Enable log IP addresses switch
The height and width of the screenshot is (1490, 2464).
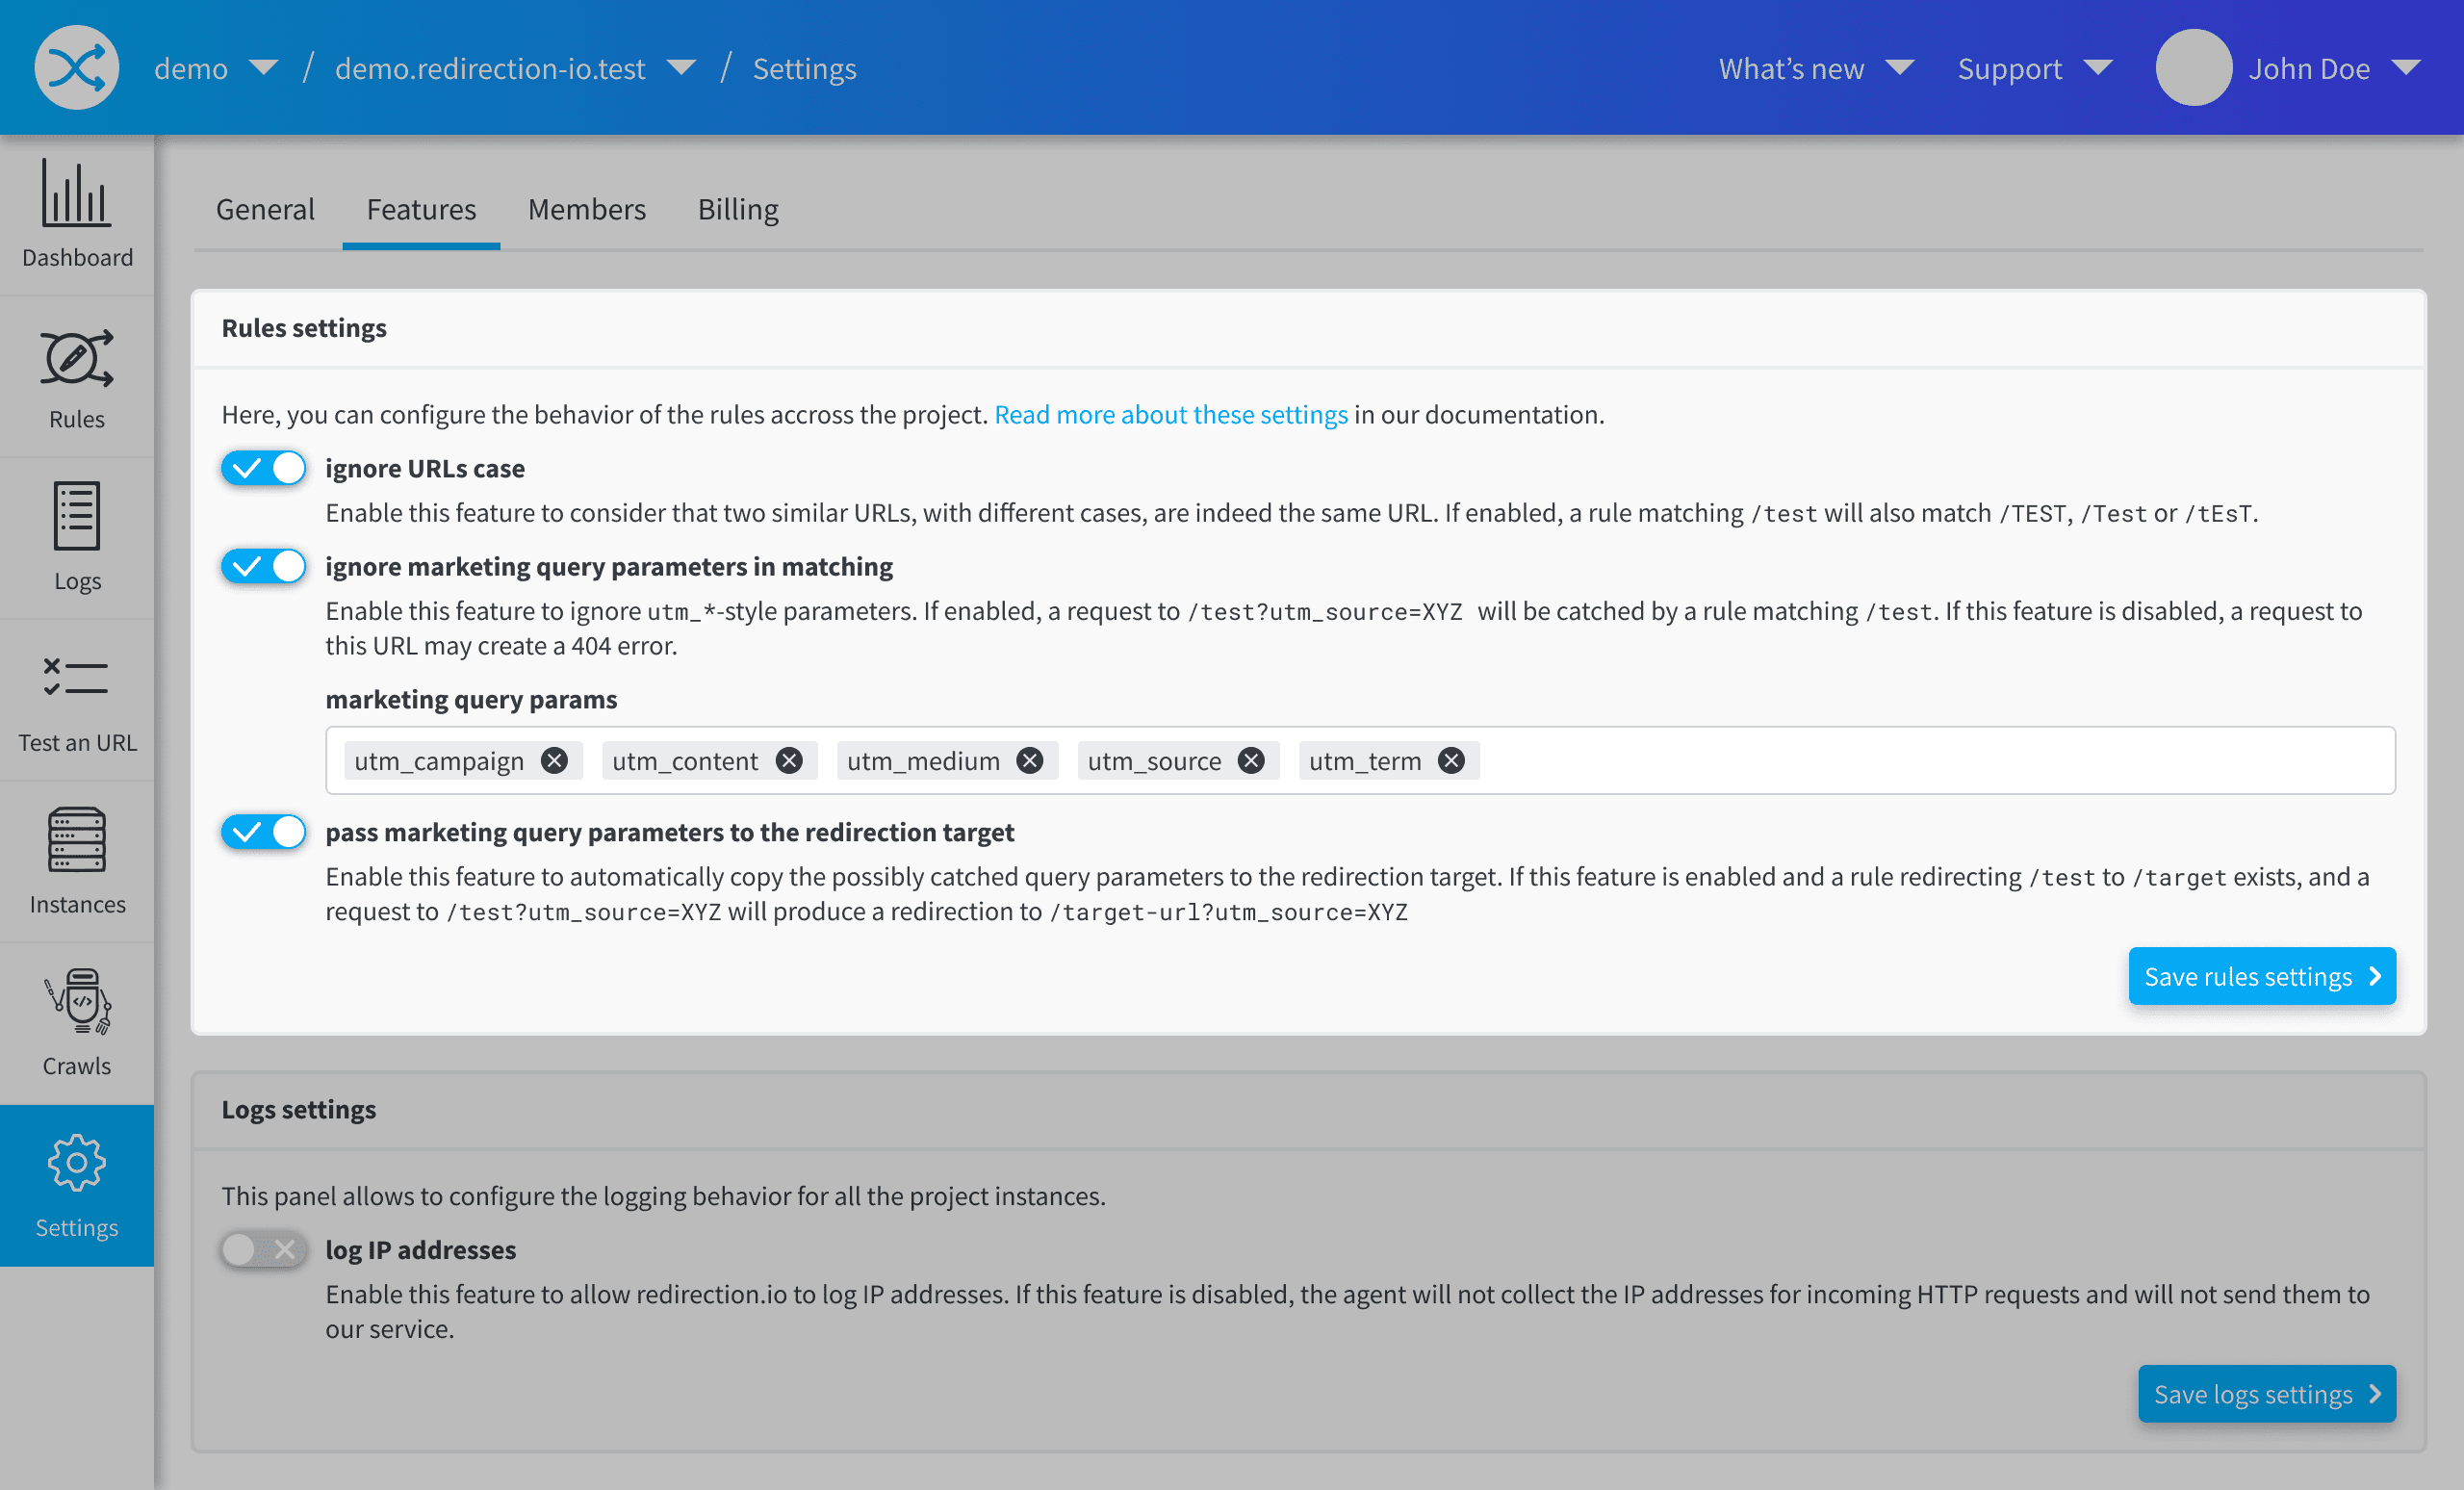pos(264,1249)
